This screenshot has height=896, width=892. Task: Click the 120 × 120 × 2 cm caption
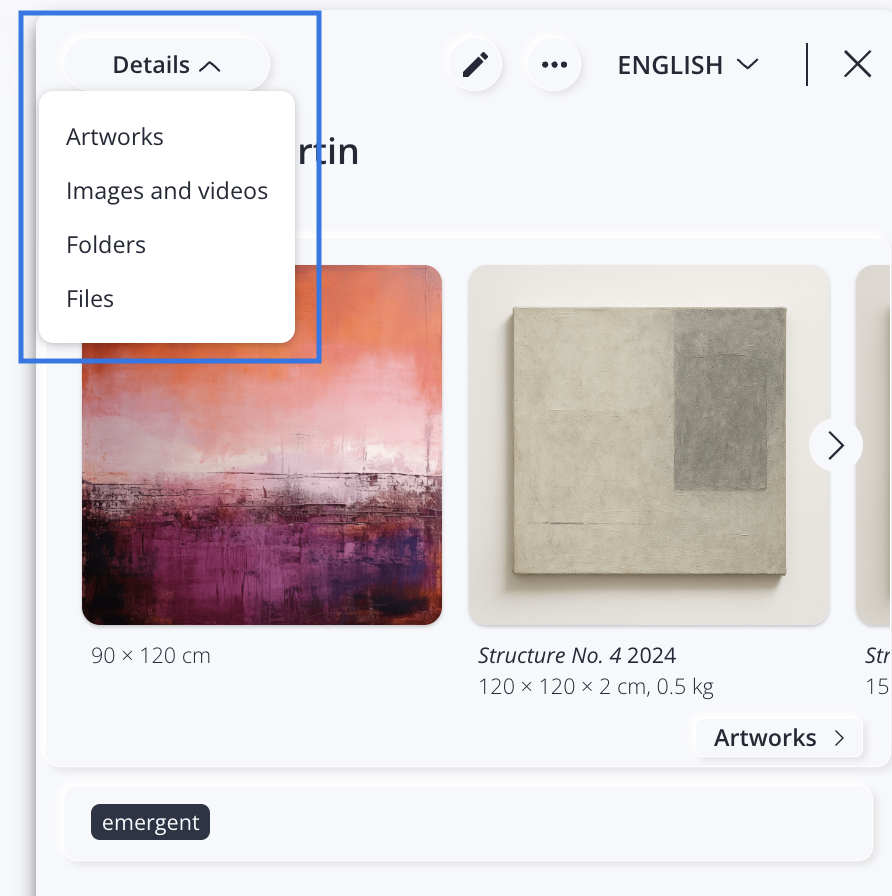point(595,687)
